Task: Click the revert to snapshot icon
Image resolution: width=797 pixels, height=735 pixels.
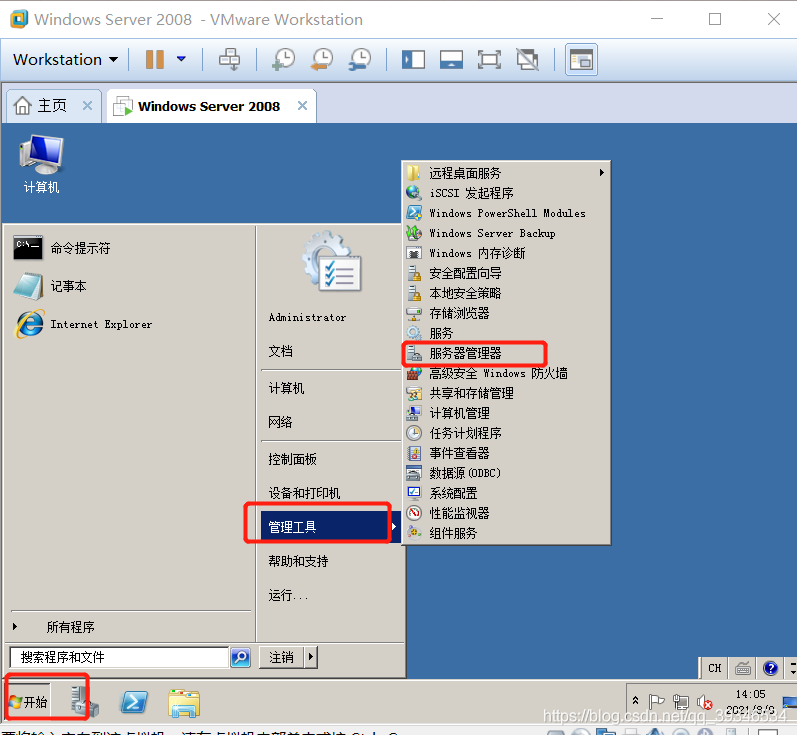Action: [322, 59]
